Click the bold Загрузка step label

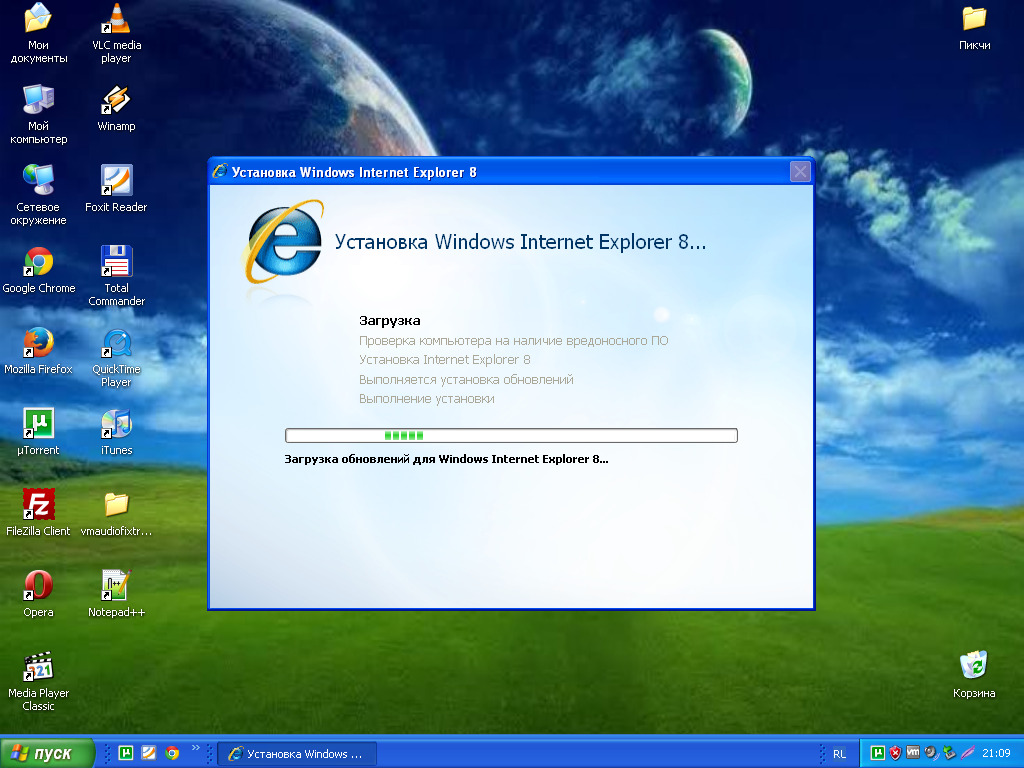click(x=390, y=321)
